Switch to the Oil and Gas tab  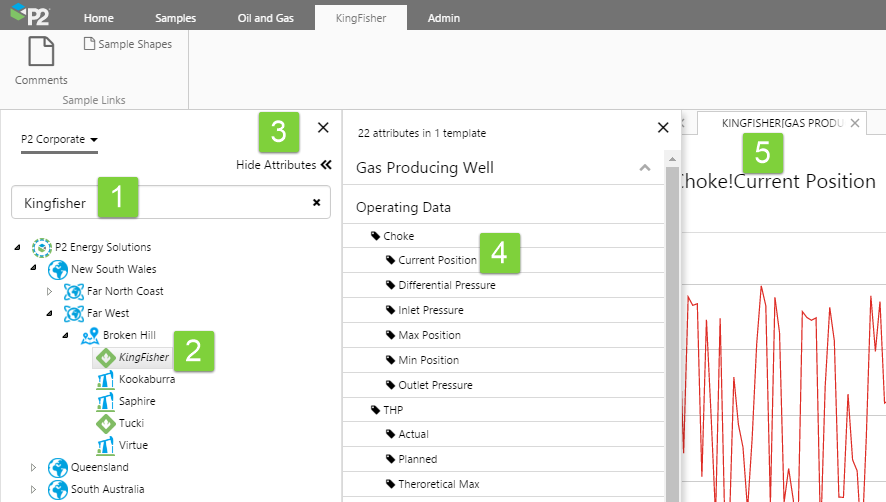tap(264, 18)
